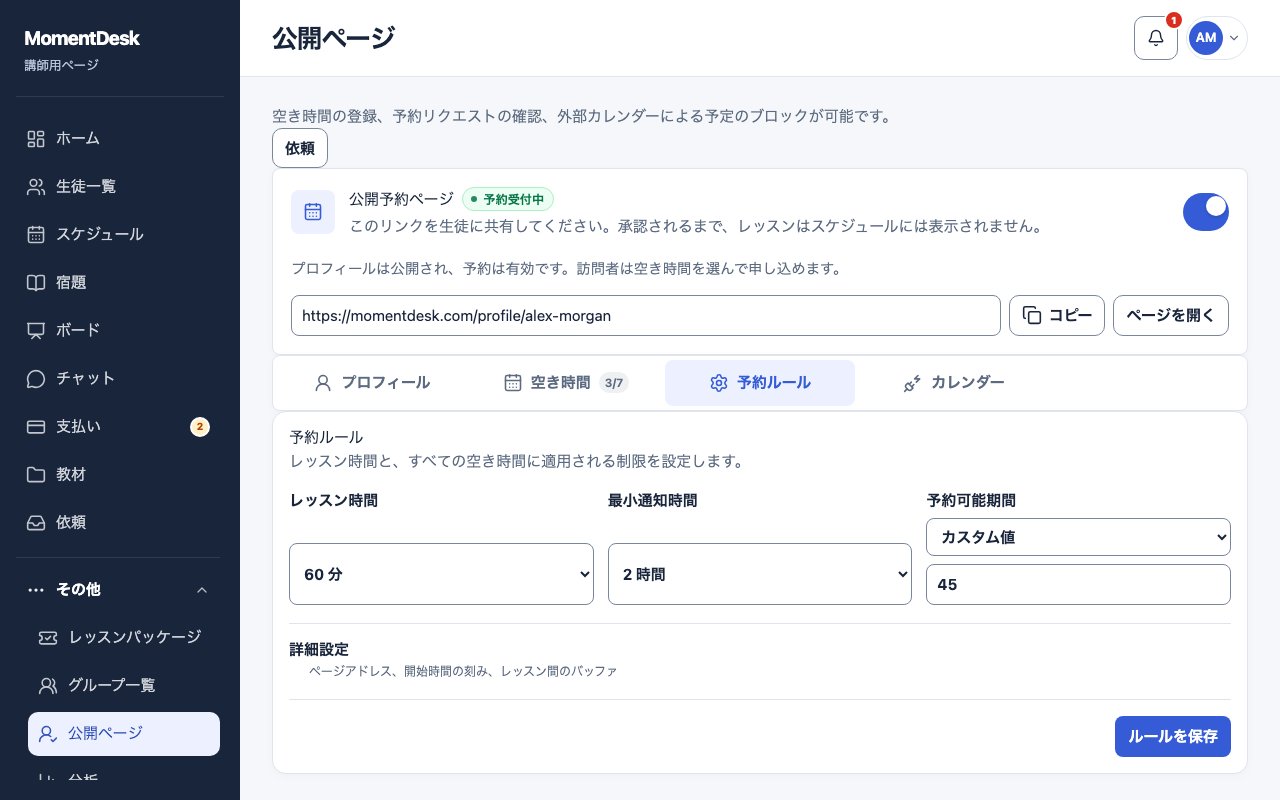Click the payments badge showing 2
Viewport: 1280px width, 800px height.
click(x=200, y=427)
